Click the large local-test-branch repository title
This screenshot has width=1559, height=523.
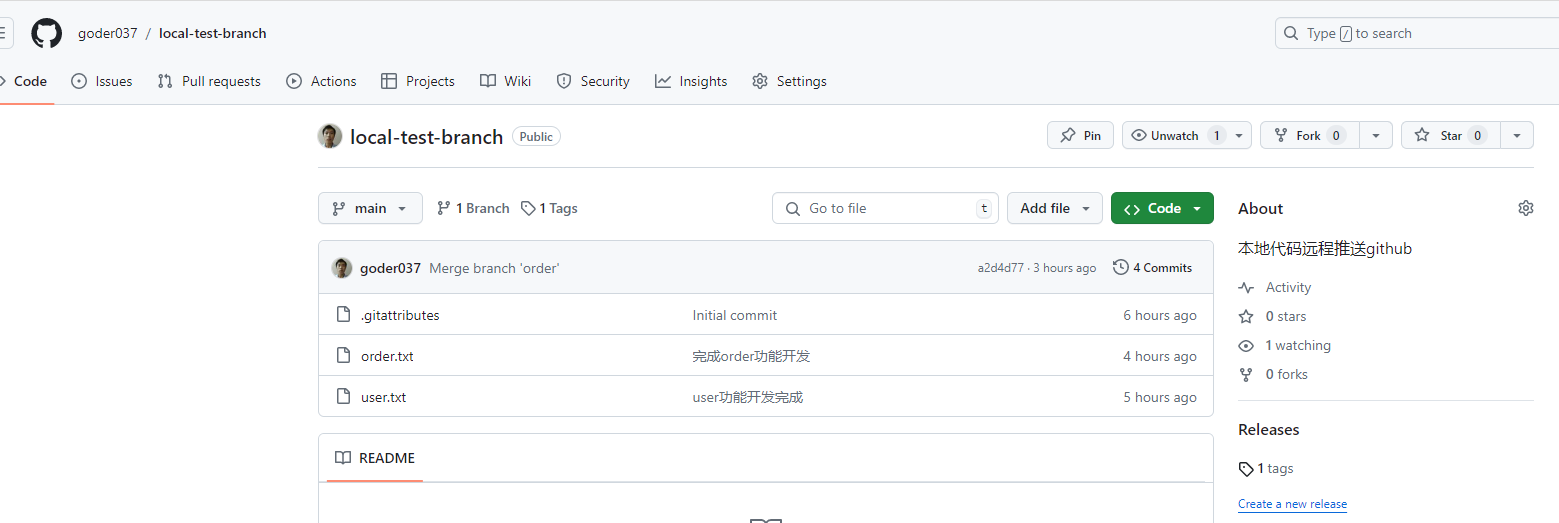pyautogui.click(x=427, y=137)
